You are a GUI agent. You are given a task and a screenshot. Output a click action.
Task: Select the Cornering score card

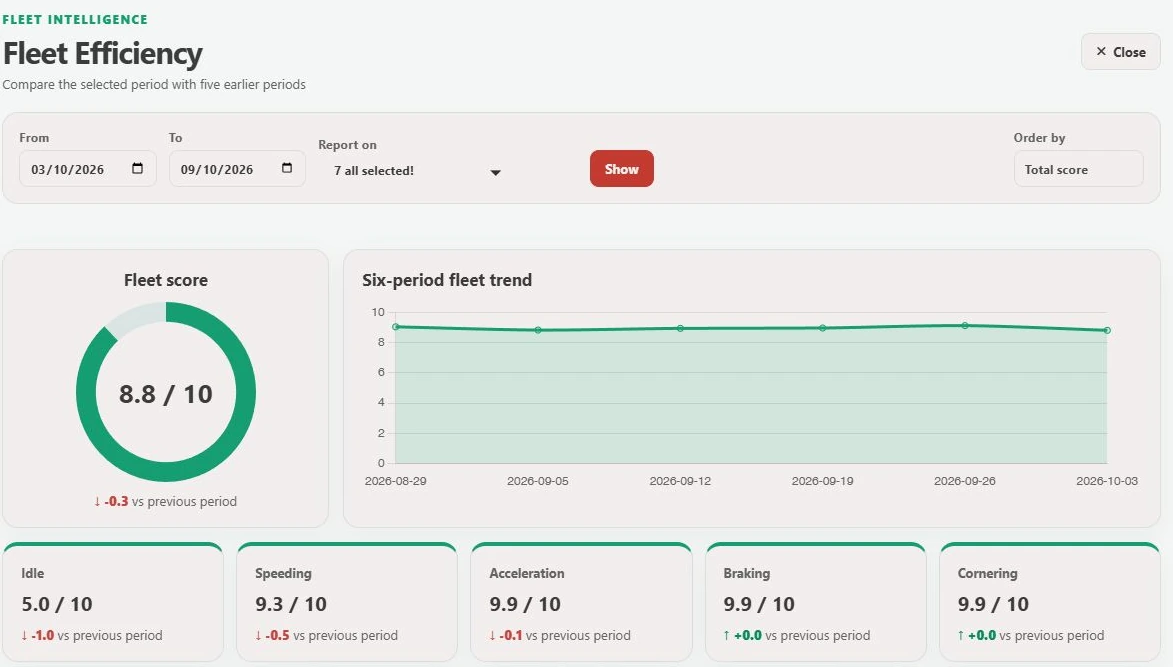(x=1050, y=603)
